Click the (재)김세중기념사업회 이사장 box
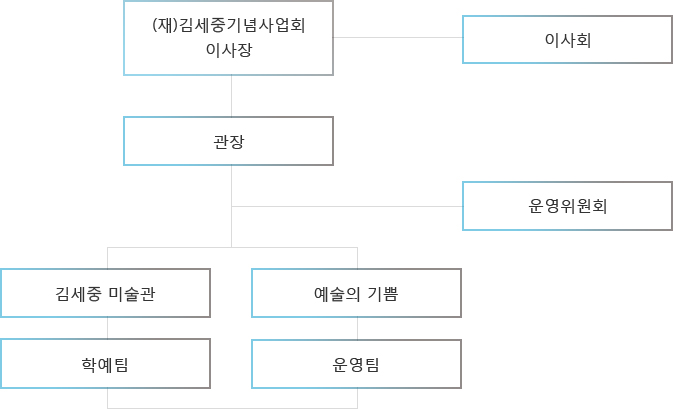This screenshot has width=673, height=409. (228, 38)
